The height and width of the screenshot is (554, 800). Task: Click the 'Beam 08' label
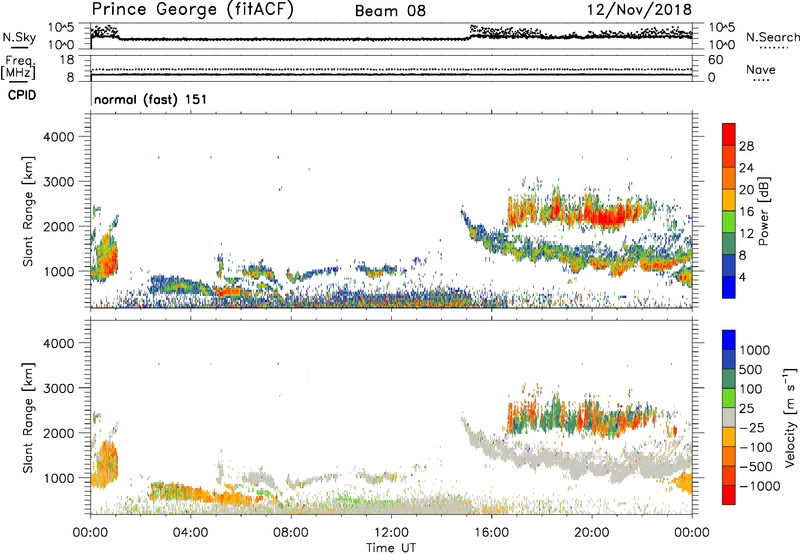pyautogui.click(x=390, y=11)
